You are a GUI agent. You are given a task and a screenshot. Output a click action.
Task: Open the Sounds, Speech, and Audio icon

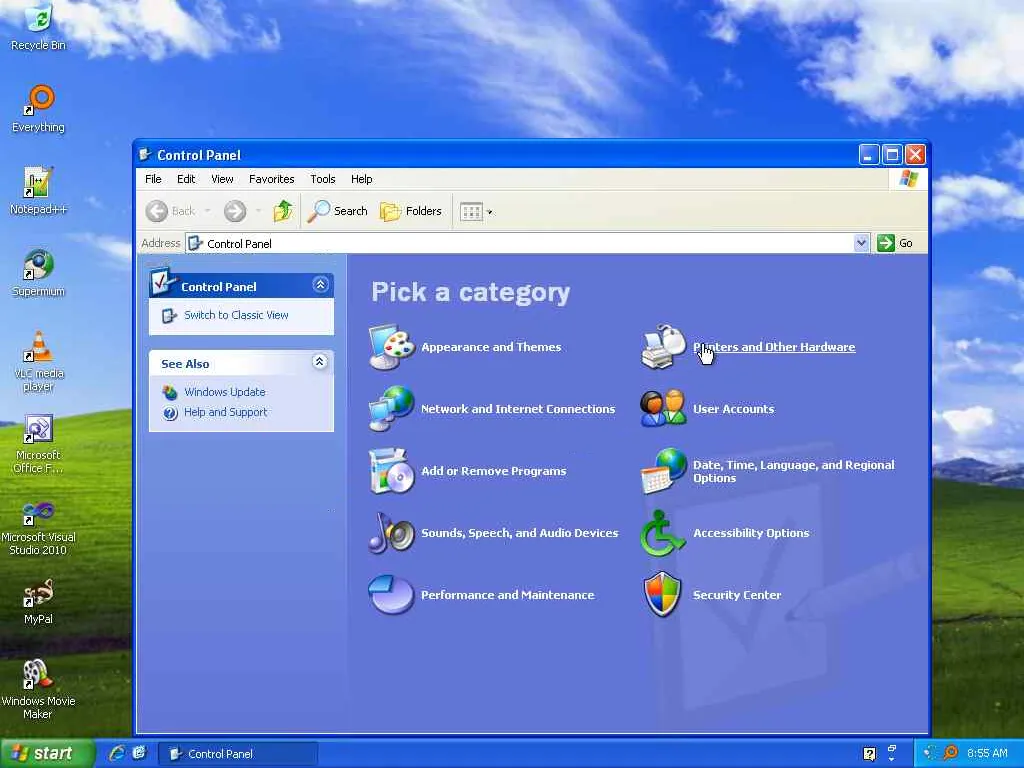click(391, 533)
